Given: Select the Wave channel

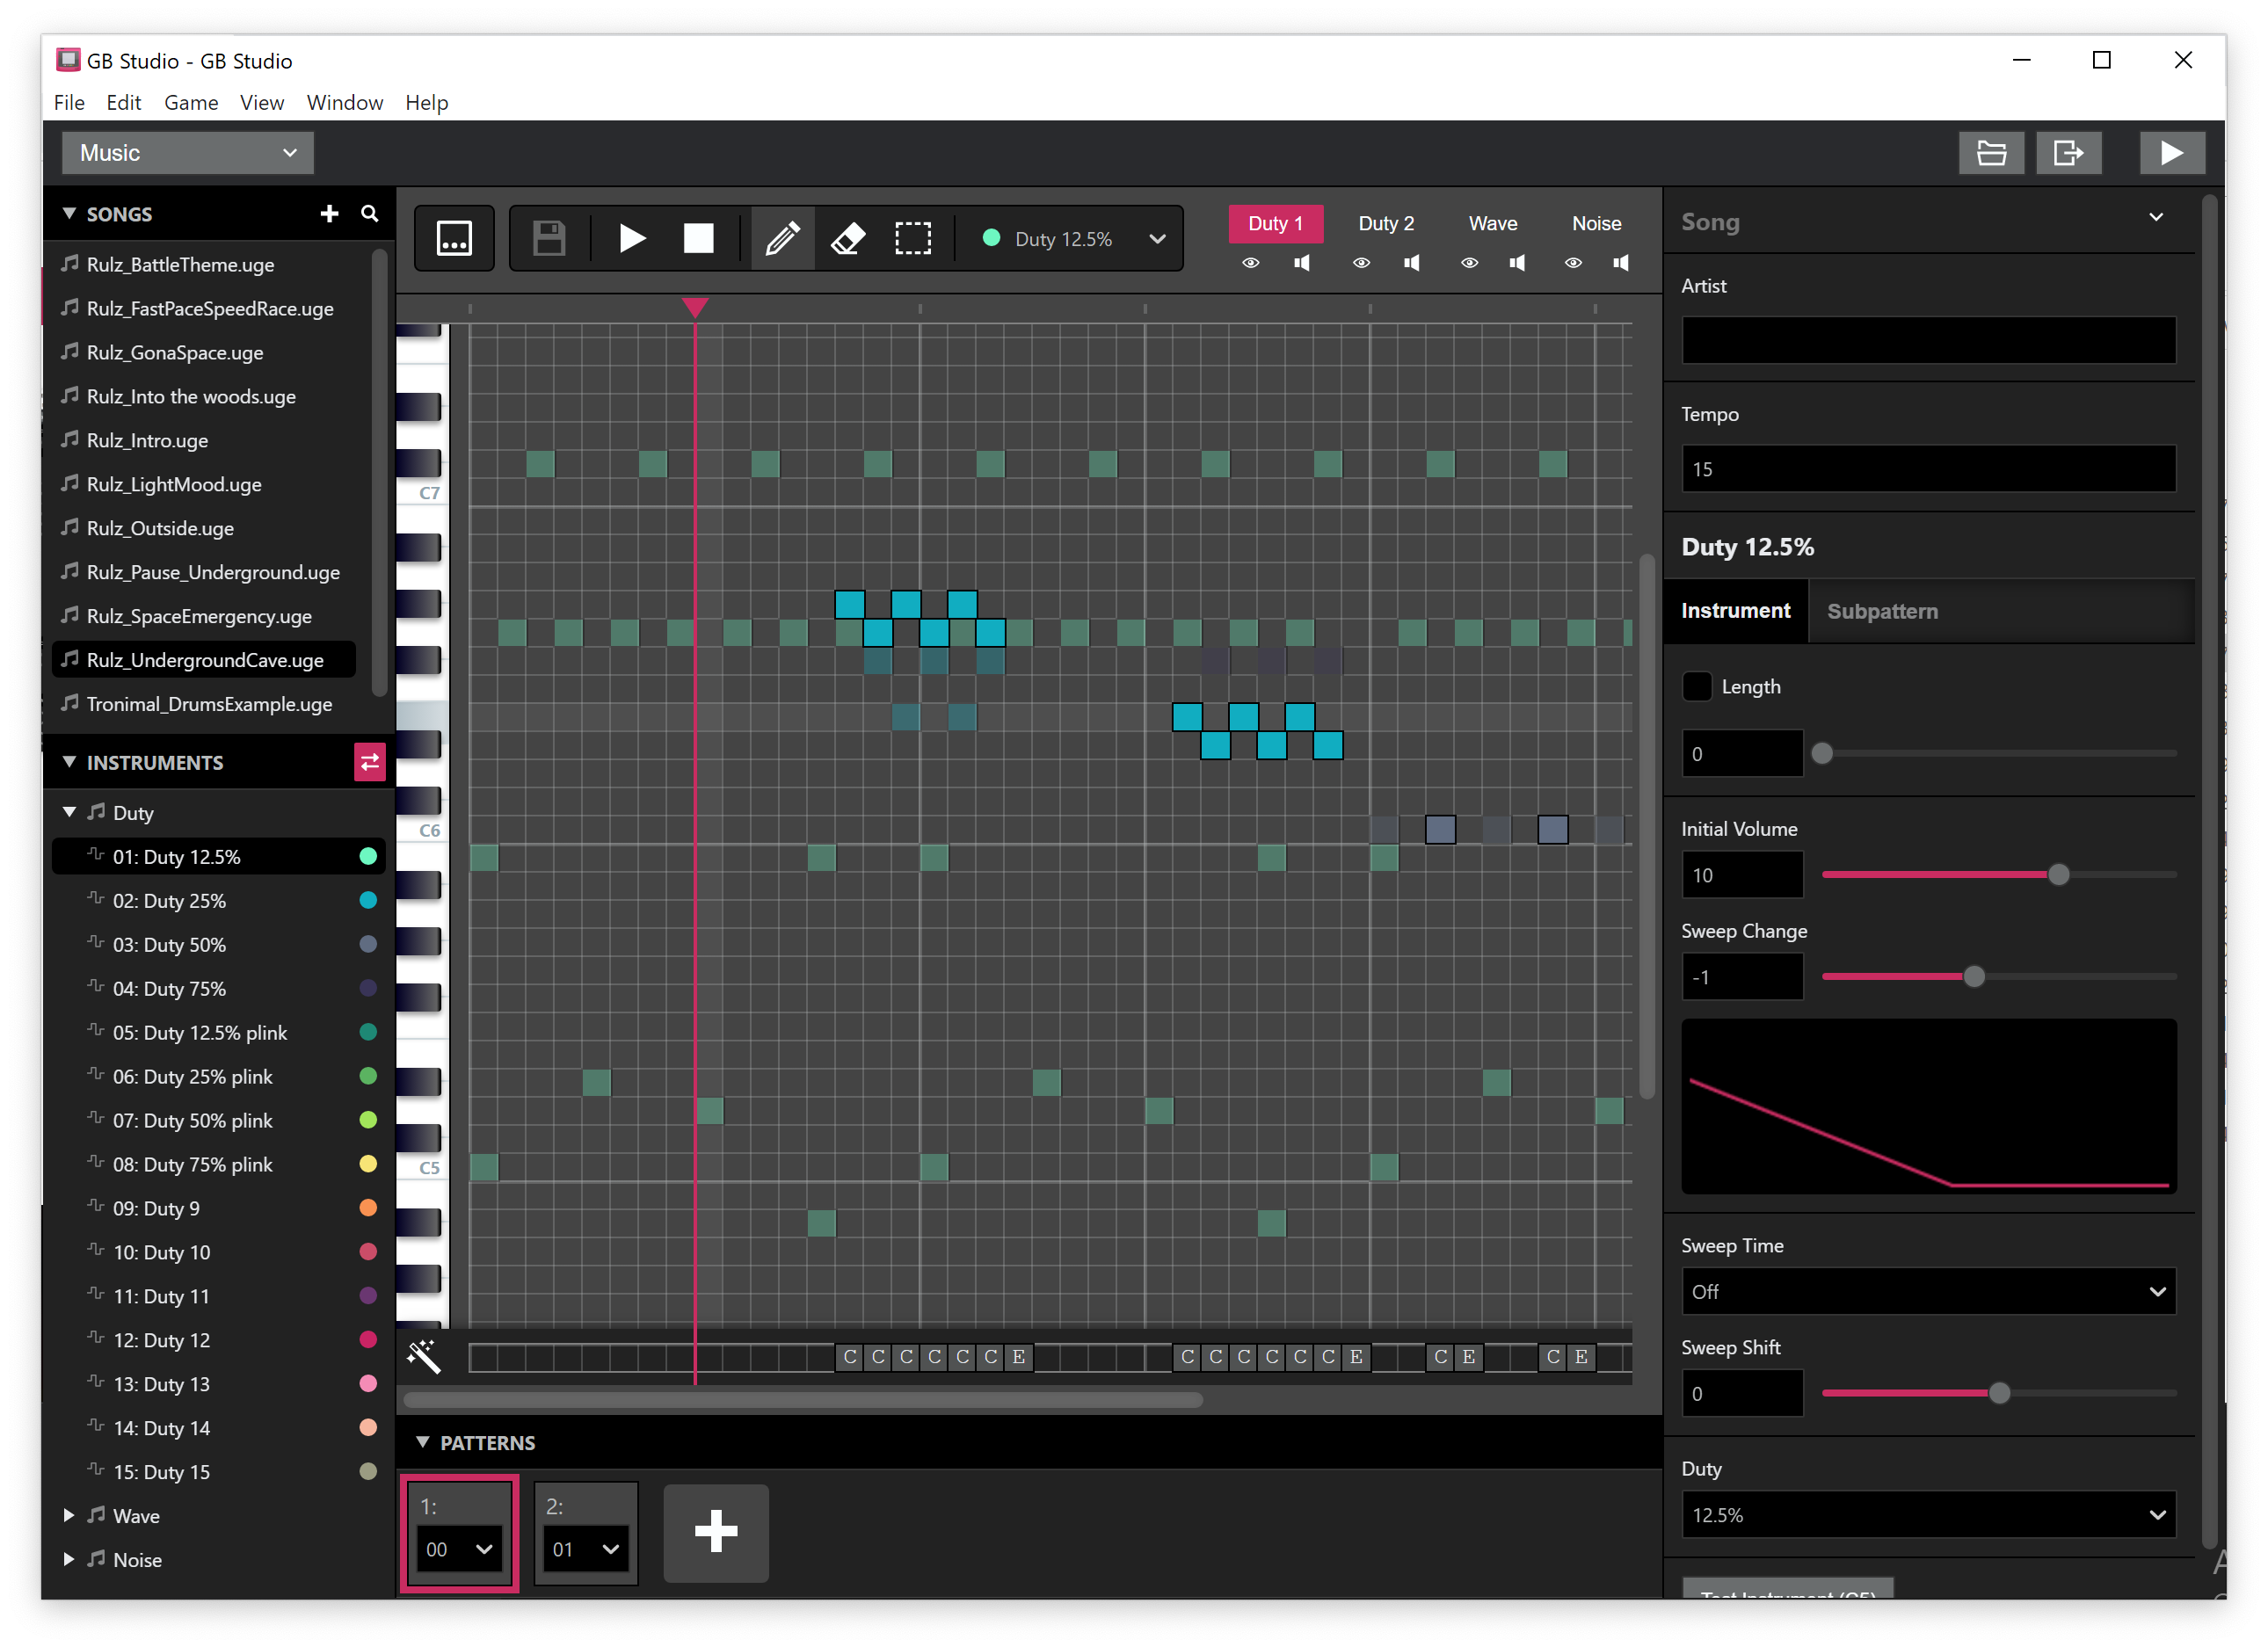Looking at the screenshot, I should click(1493, 223).
